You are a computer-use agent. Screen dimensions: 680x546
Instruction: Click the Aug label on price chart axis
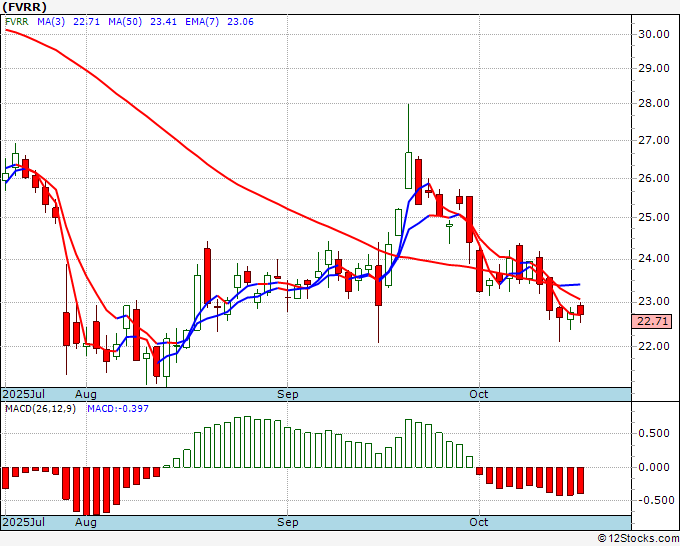click(85, 394)
